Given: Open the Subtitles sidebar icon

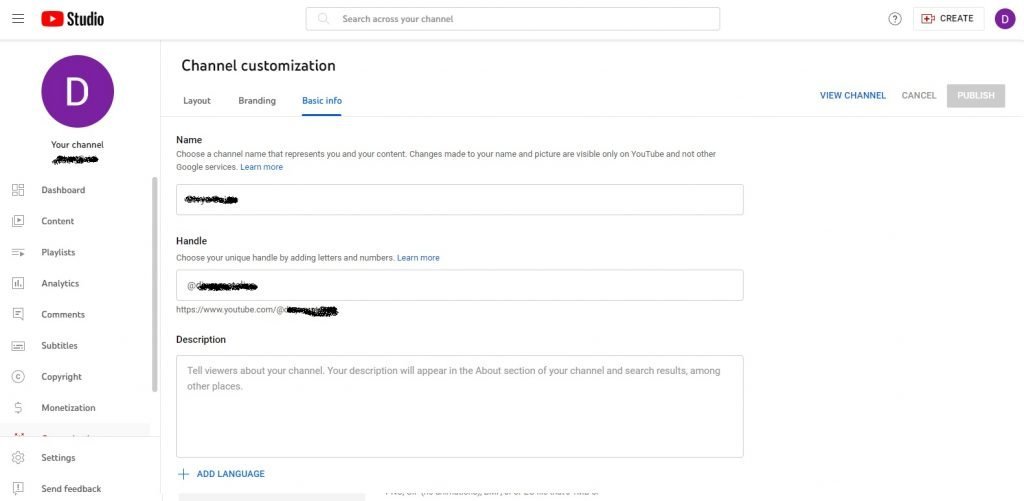Looking at the screenshot, I should click(x=18, y=346).
